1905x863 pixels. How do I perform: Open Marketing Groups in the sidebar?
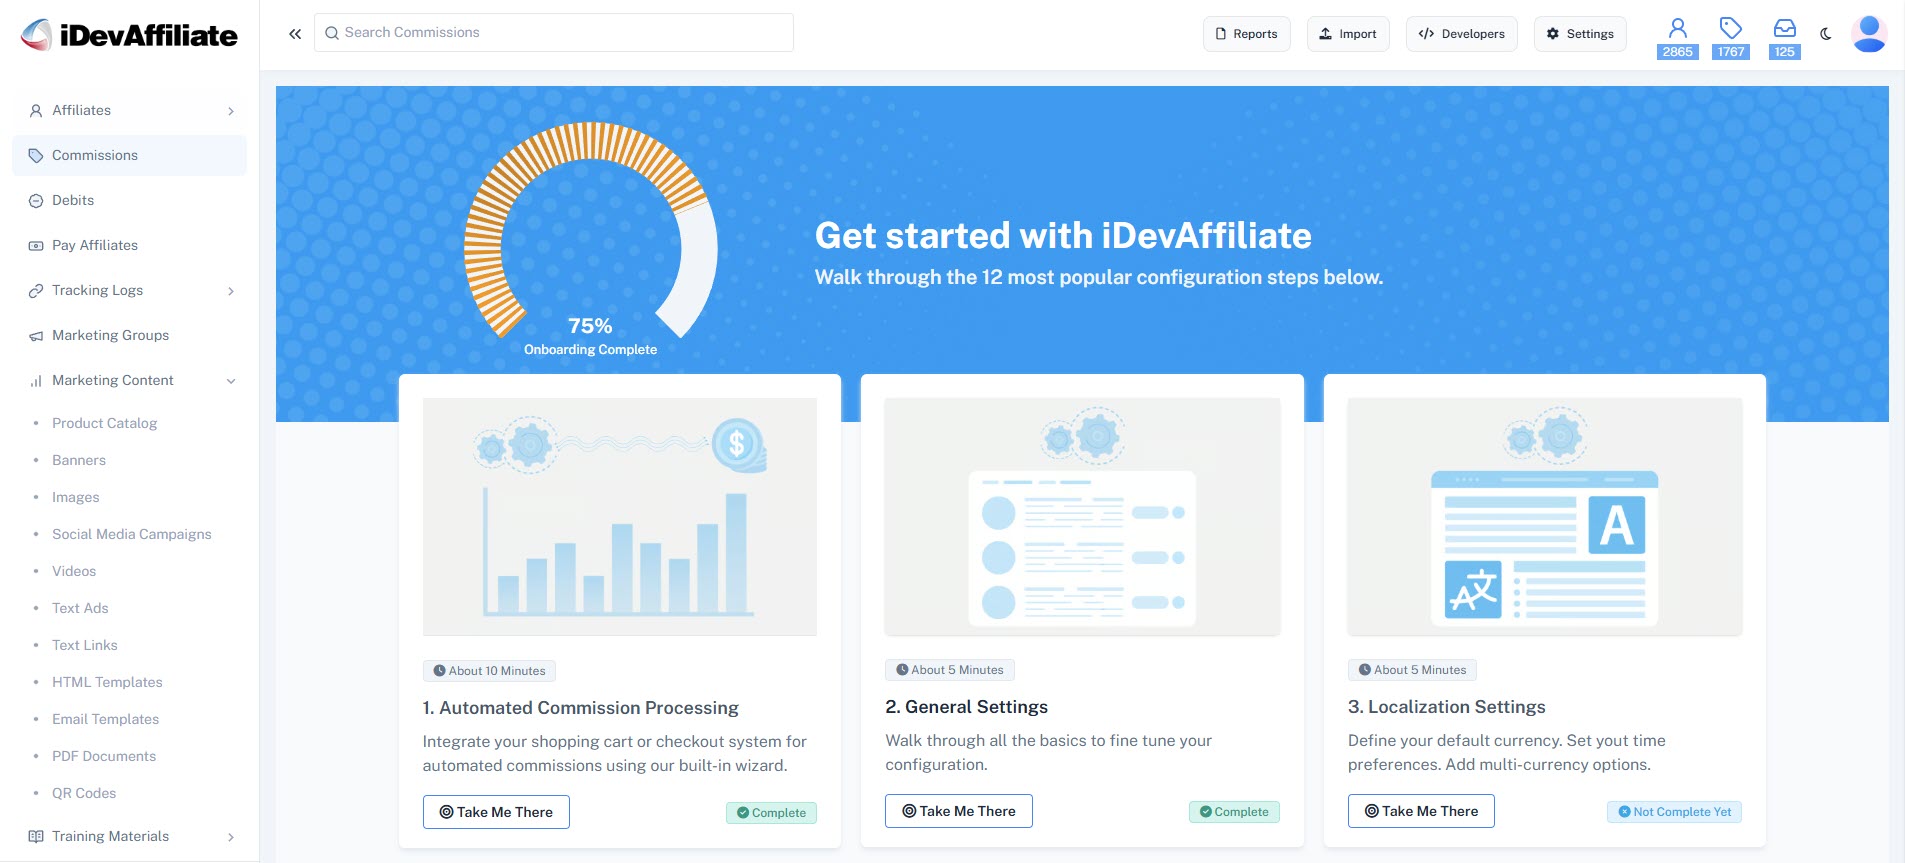(x=129, y=335)
